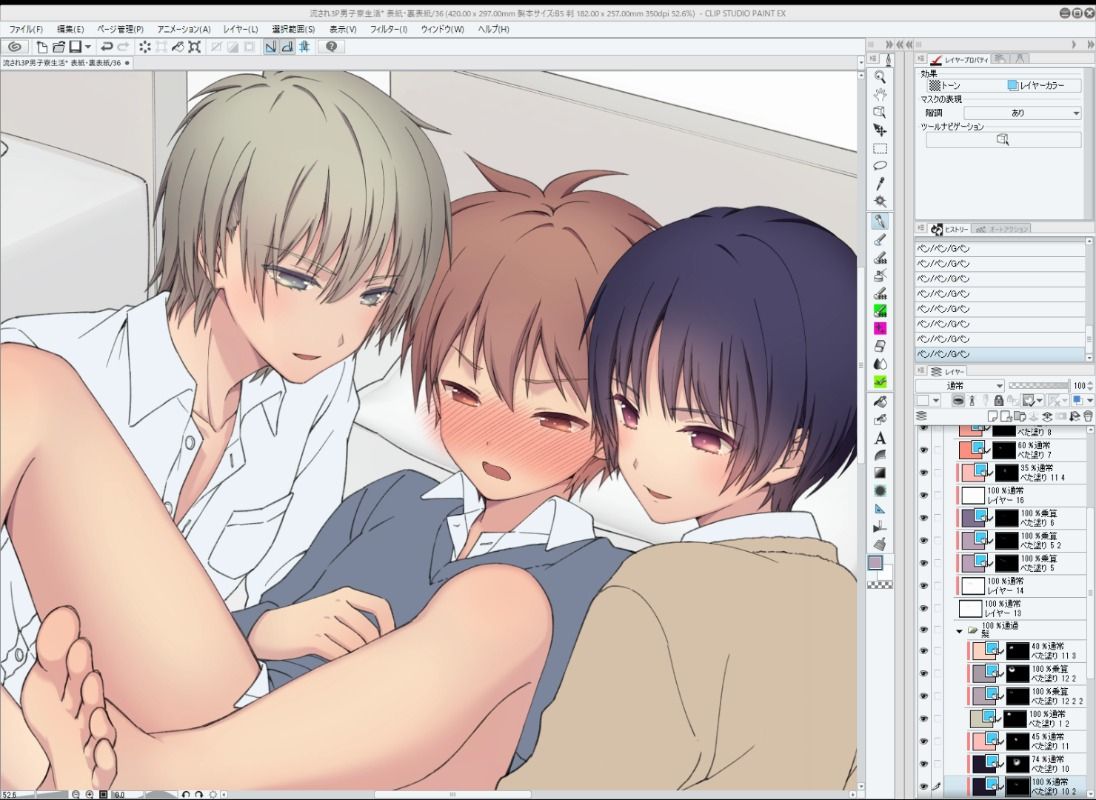Clear layer content toolbar icon

click(145, 47)
